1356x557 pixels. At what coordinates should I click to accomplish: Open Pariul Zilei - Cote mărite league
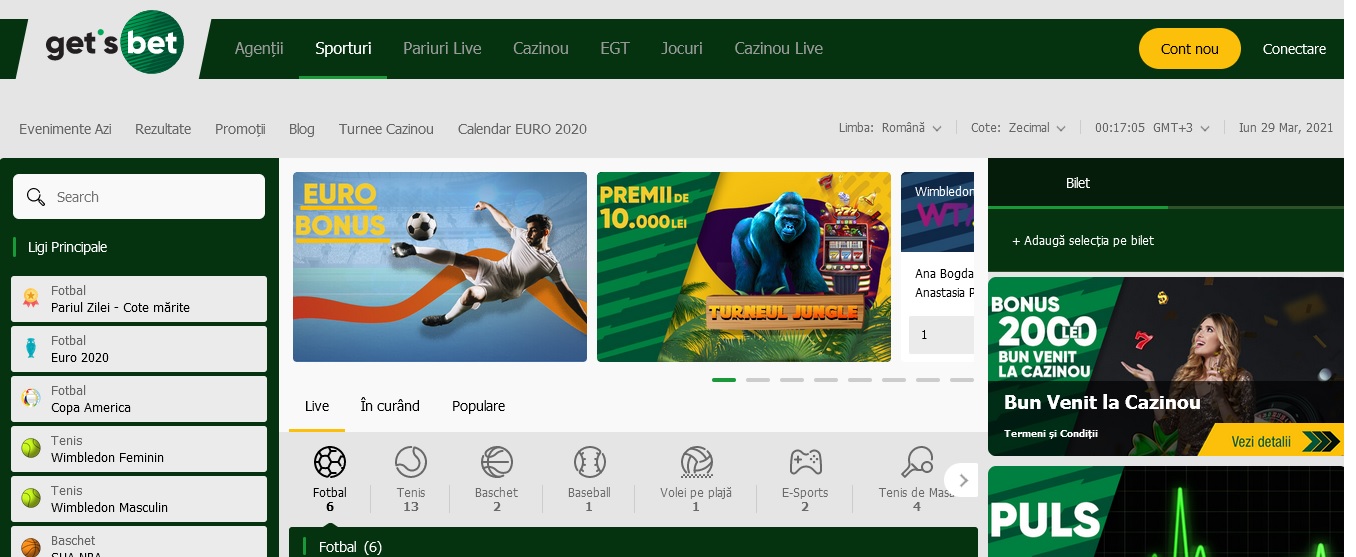139,299
